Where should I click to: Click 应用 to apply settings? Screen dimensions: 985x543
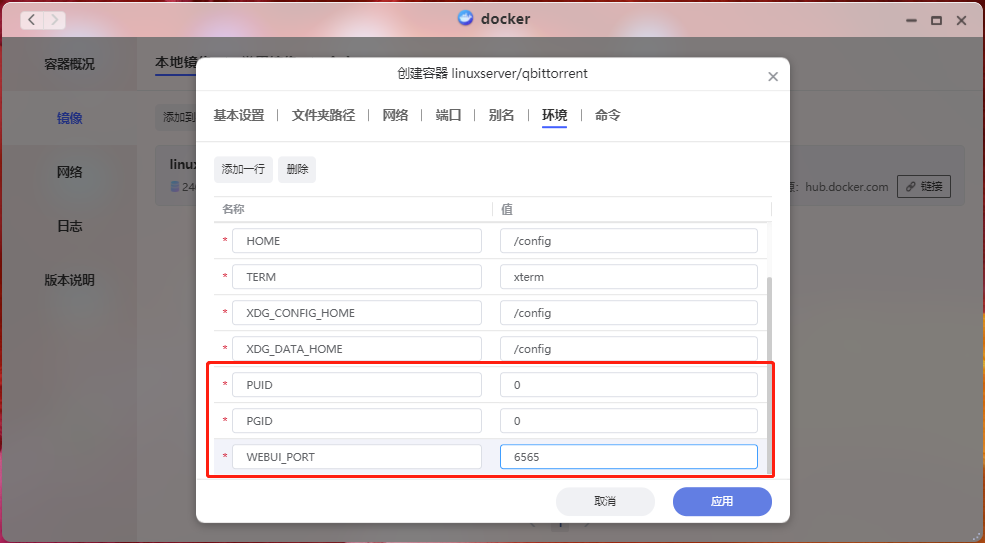click(721, 501)
